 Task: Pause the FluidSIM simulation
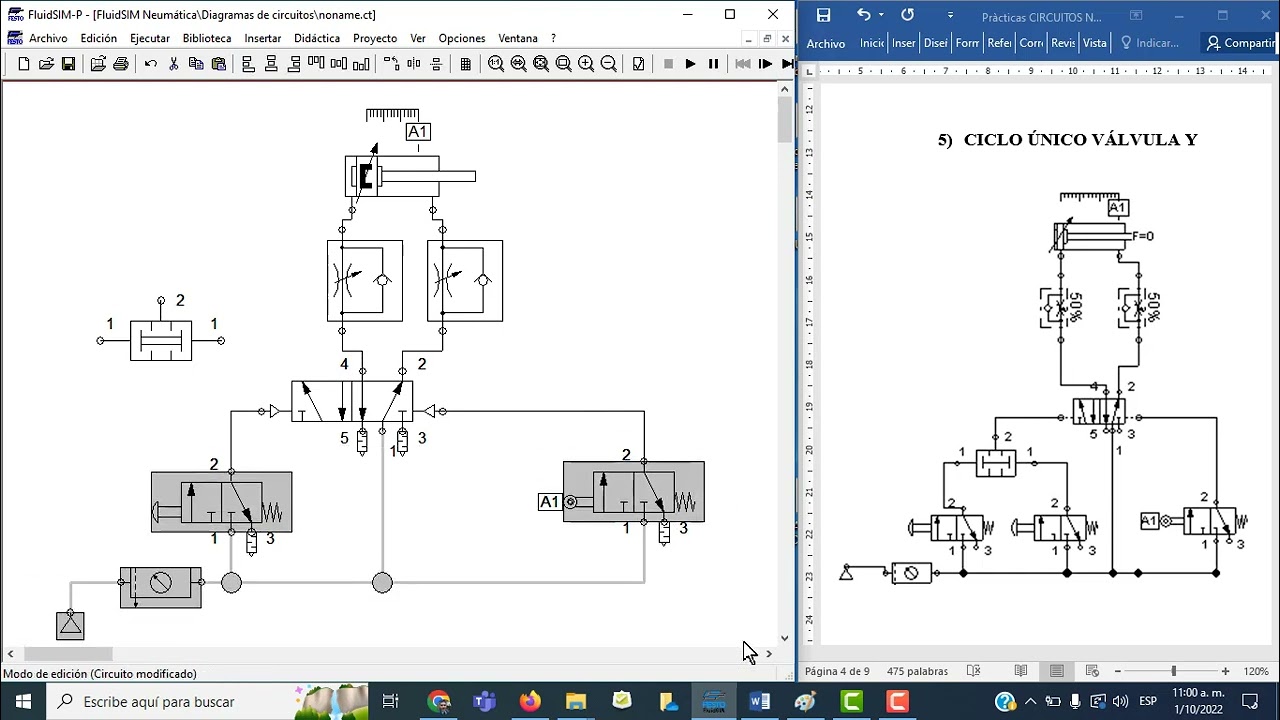coord(713,64)
